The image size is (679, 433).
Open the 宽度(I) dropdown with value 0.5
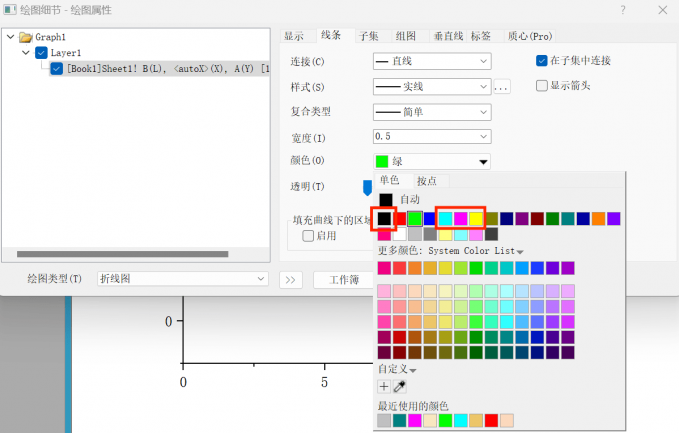(432, 136)
